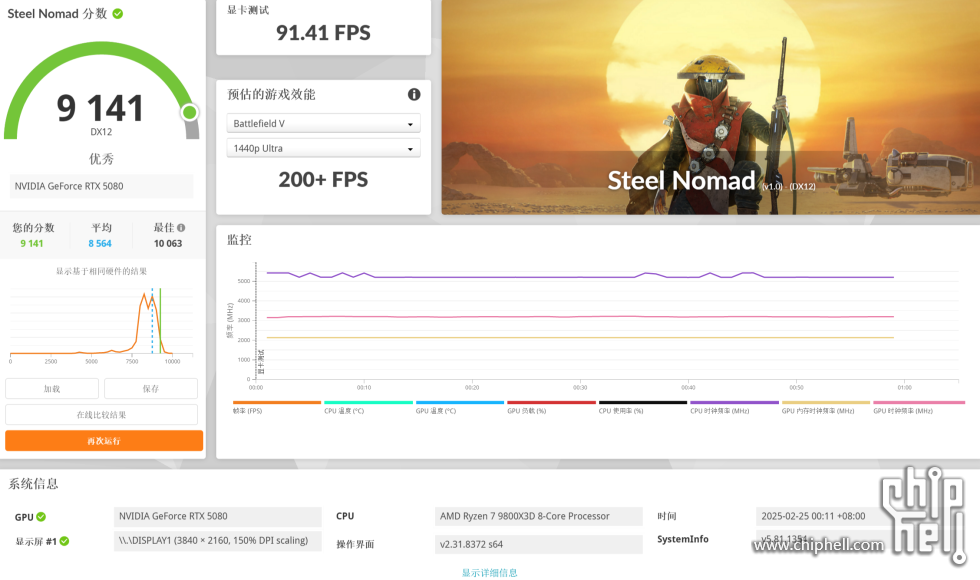Viewport: 980px width, 580px height.
Task: Click the Steel Nomad benchmark banner image
Action: 711,108
